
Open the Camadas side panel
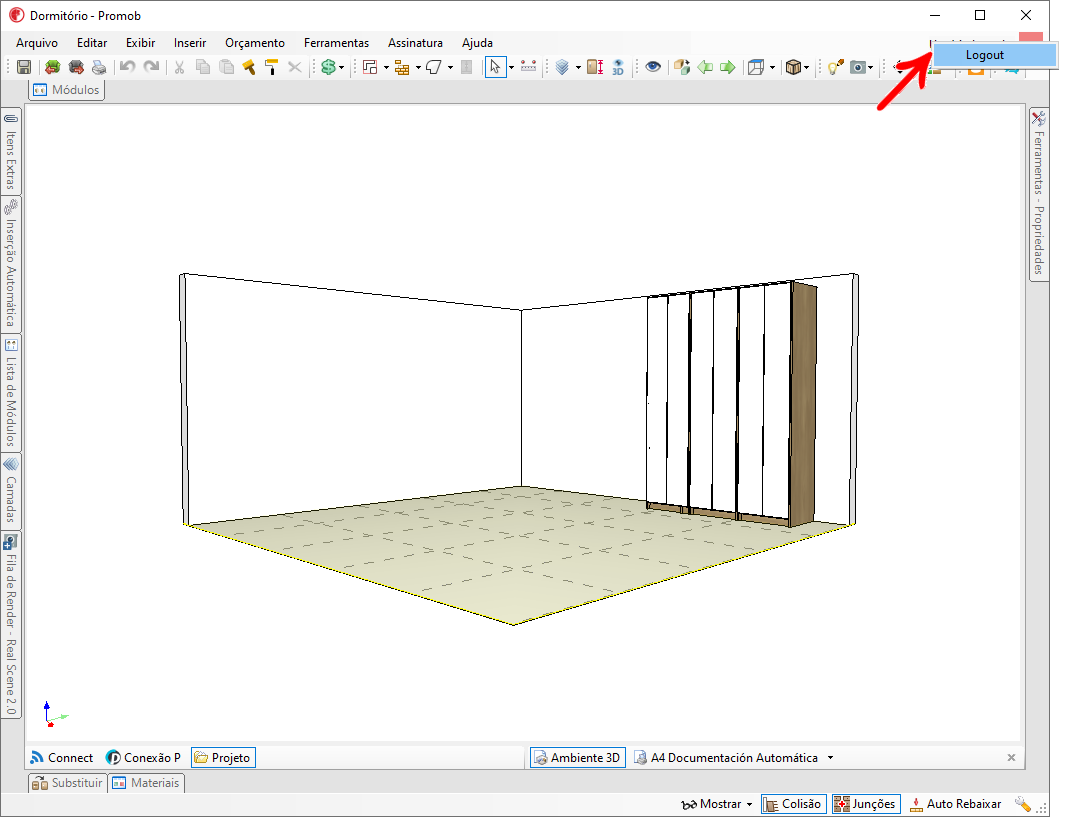point(11,490)
